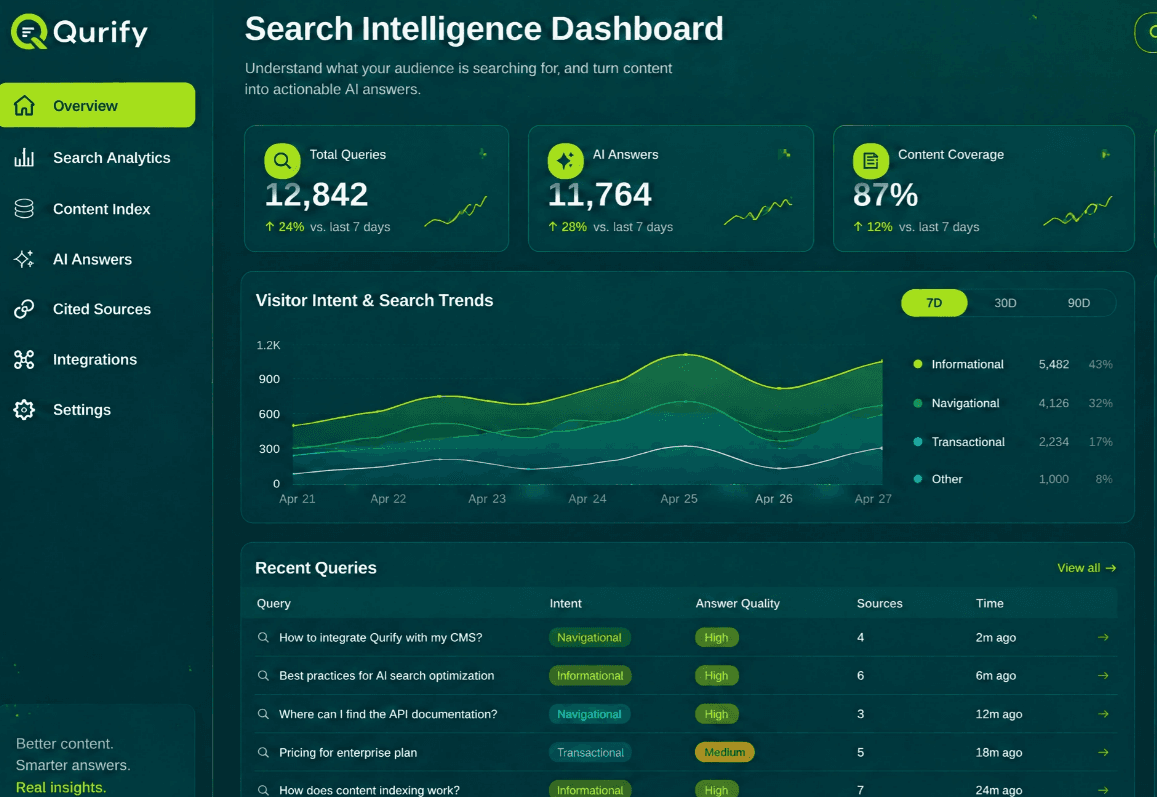Viewport: 1157px width, 797px height.
Task: Open the Settings menu label
Action: tap(82, 410)
